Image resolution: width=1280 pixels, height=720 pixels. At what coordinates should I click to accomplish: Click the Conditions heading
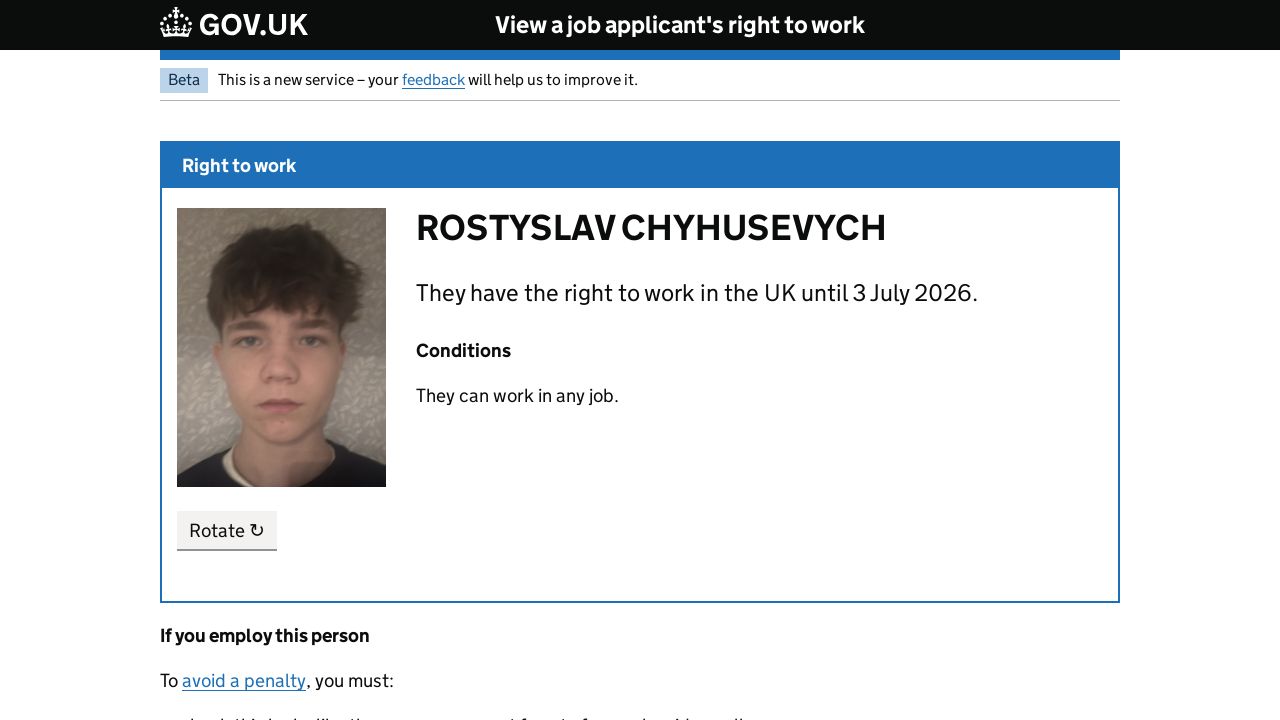(x=463, y=351)
